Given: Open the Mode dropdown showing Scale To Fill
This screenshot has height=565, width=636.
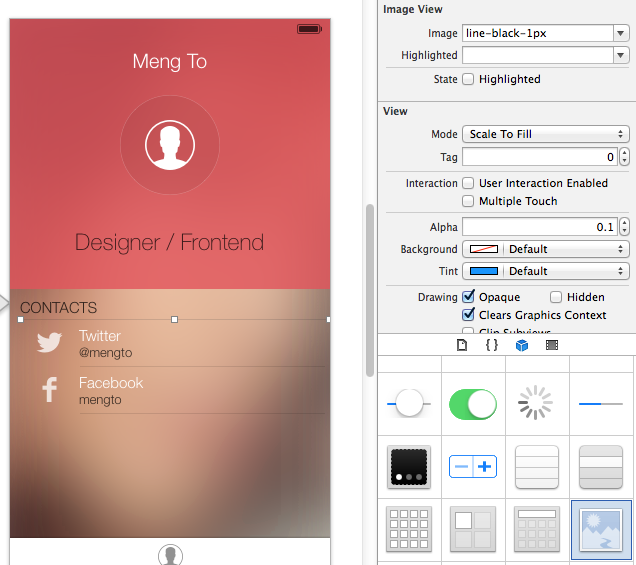Looking at the screenshot, I should pyautogui.click(x=545, y=134).
